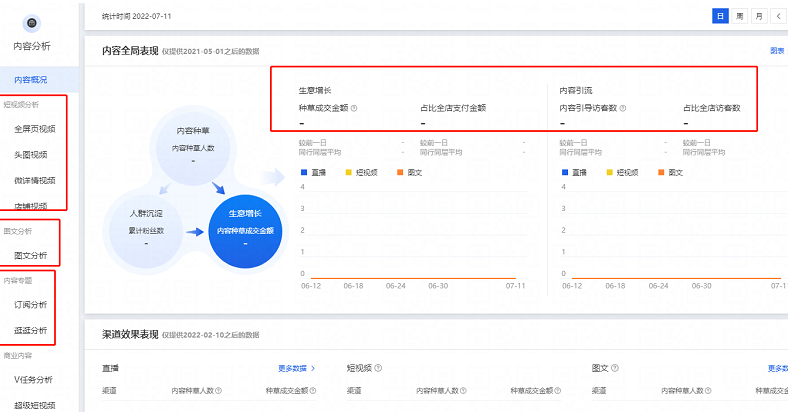
Task: Click the 生意增长 heading above 种草成交金额
Action: (x=315, y=91)
